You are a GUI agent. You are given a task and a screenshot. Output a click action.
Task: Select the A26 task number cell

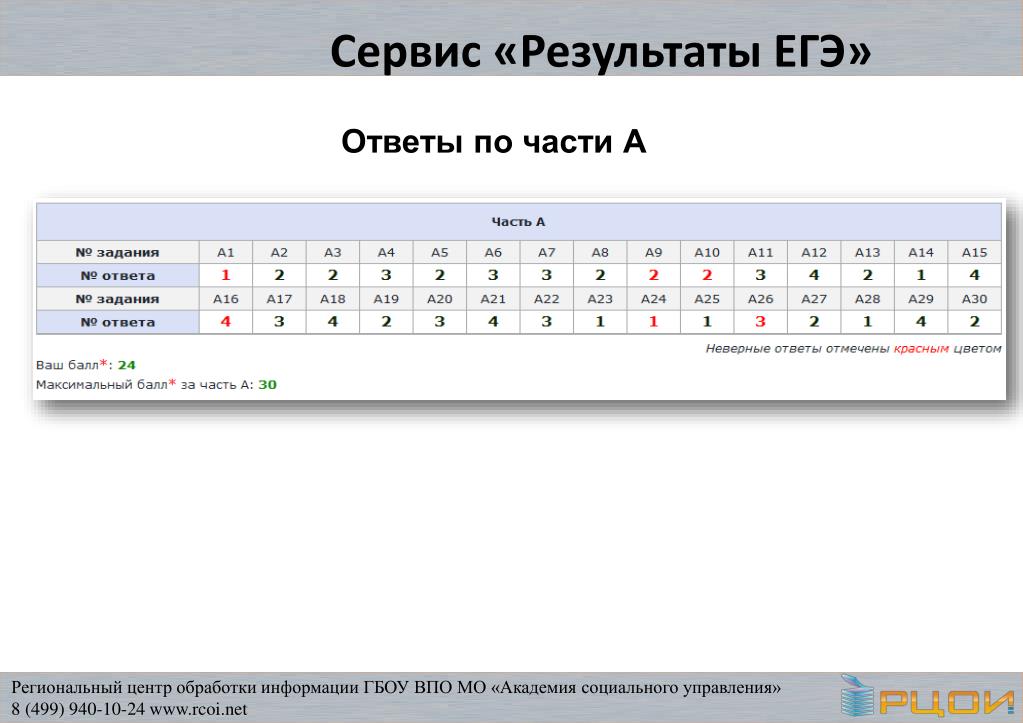[x=761, y=299]
